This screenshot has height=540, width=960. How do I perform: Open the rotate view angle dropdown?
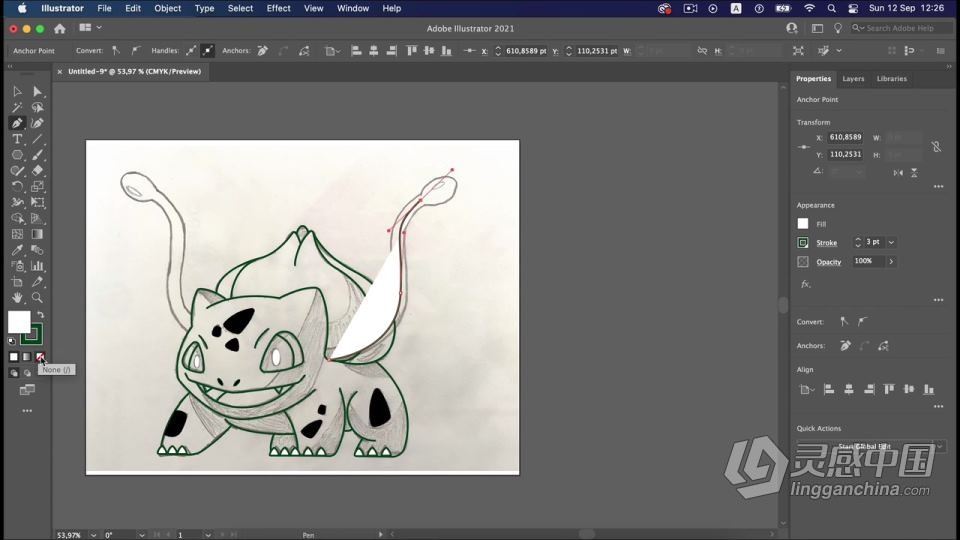click(142, 535)
